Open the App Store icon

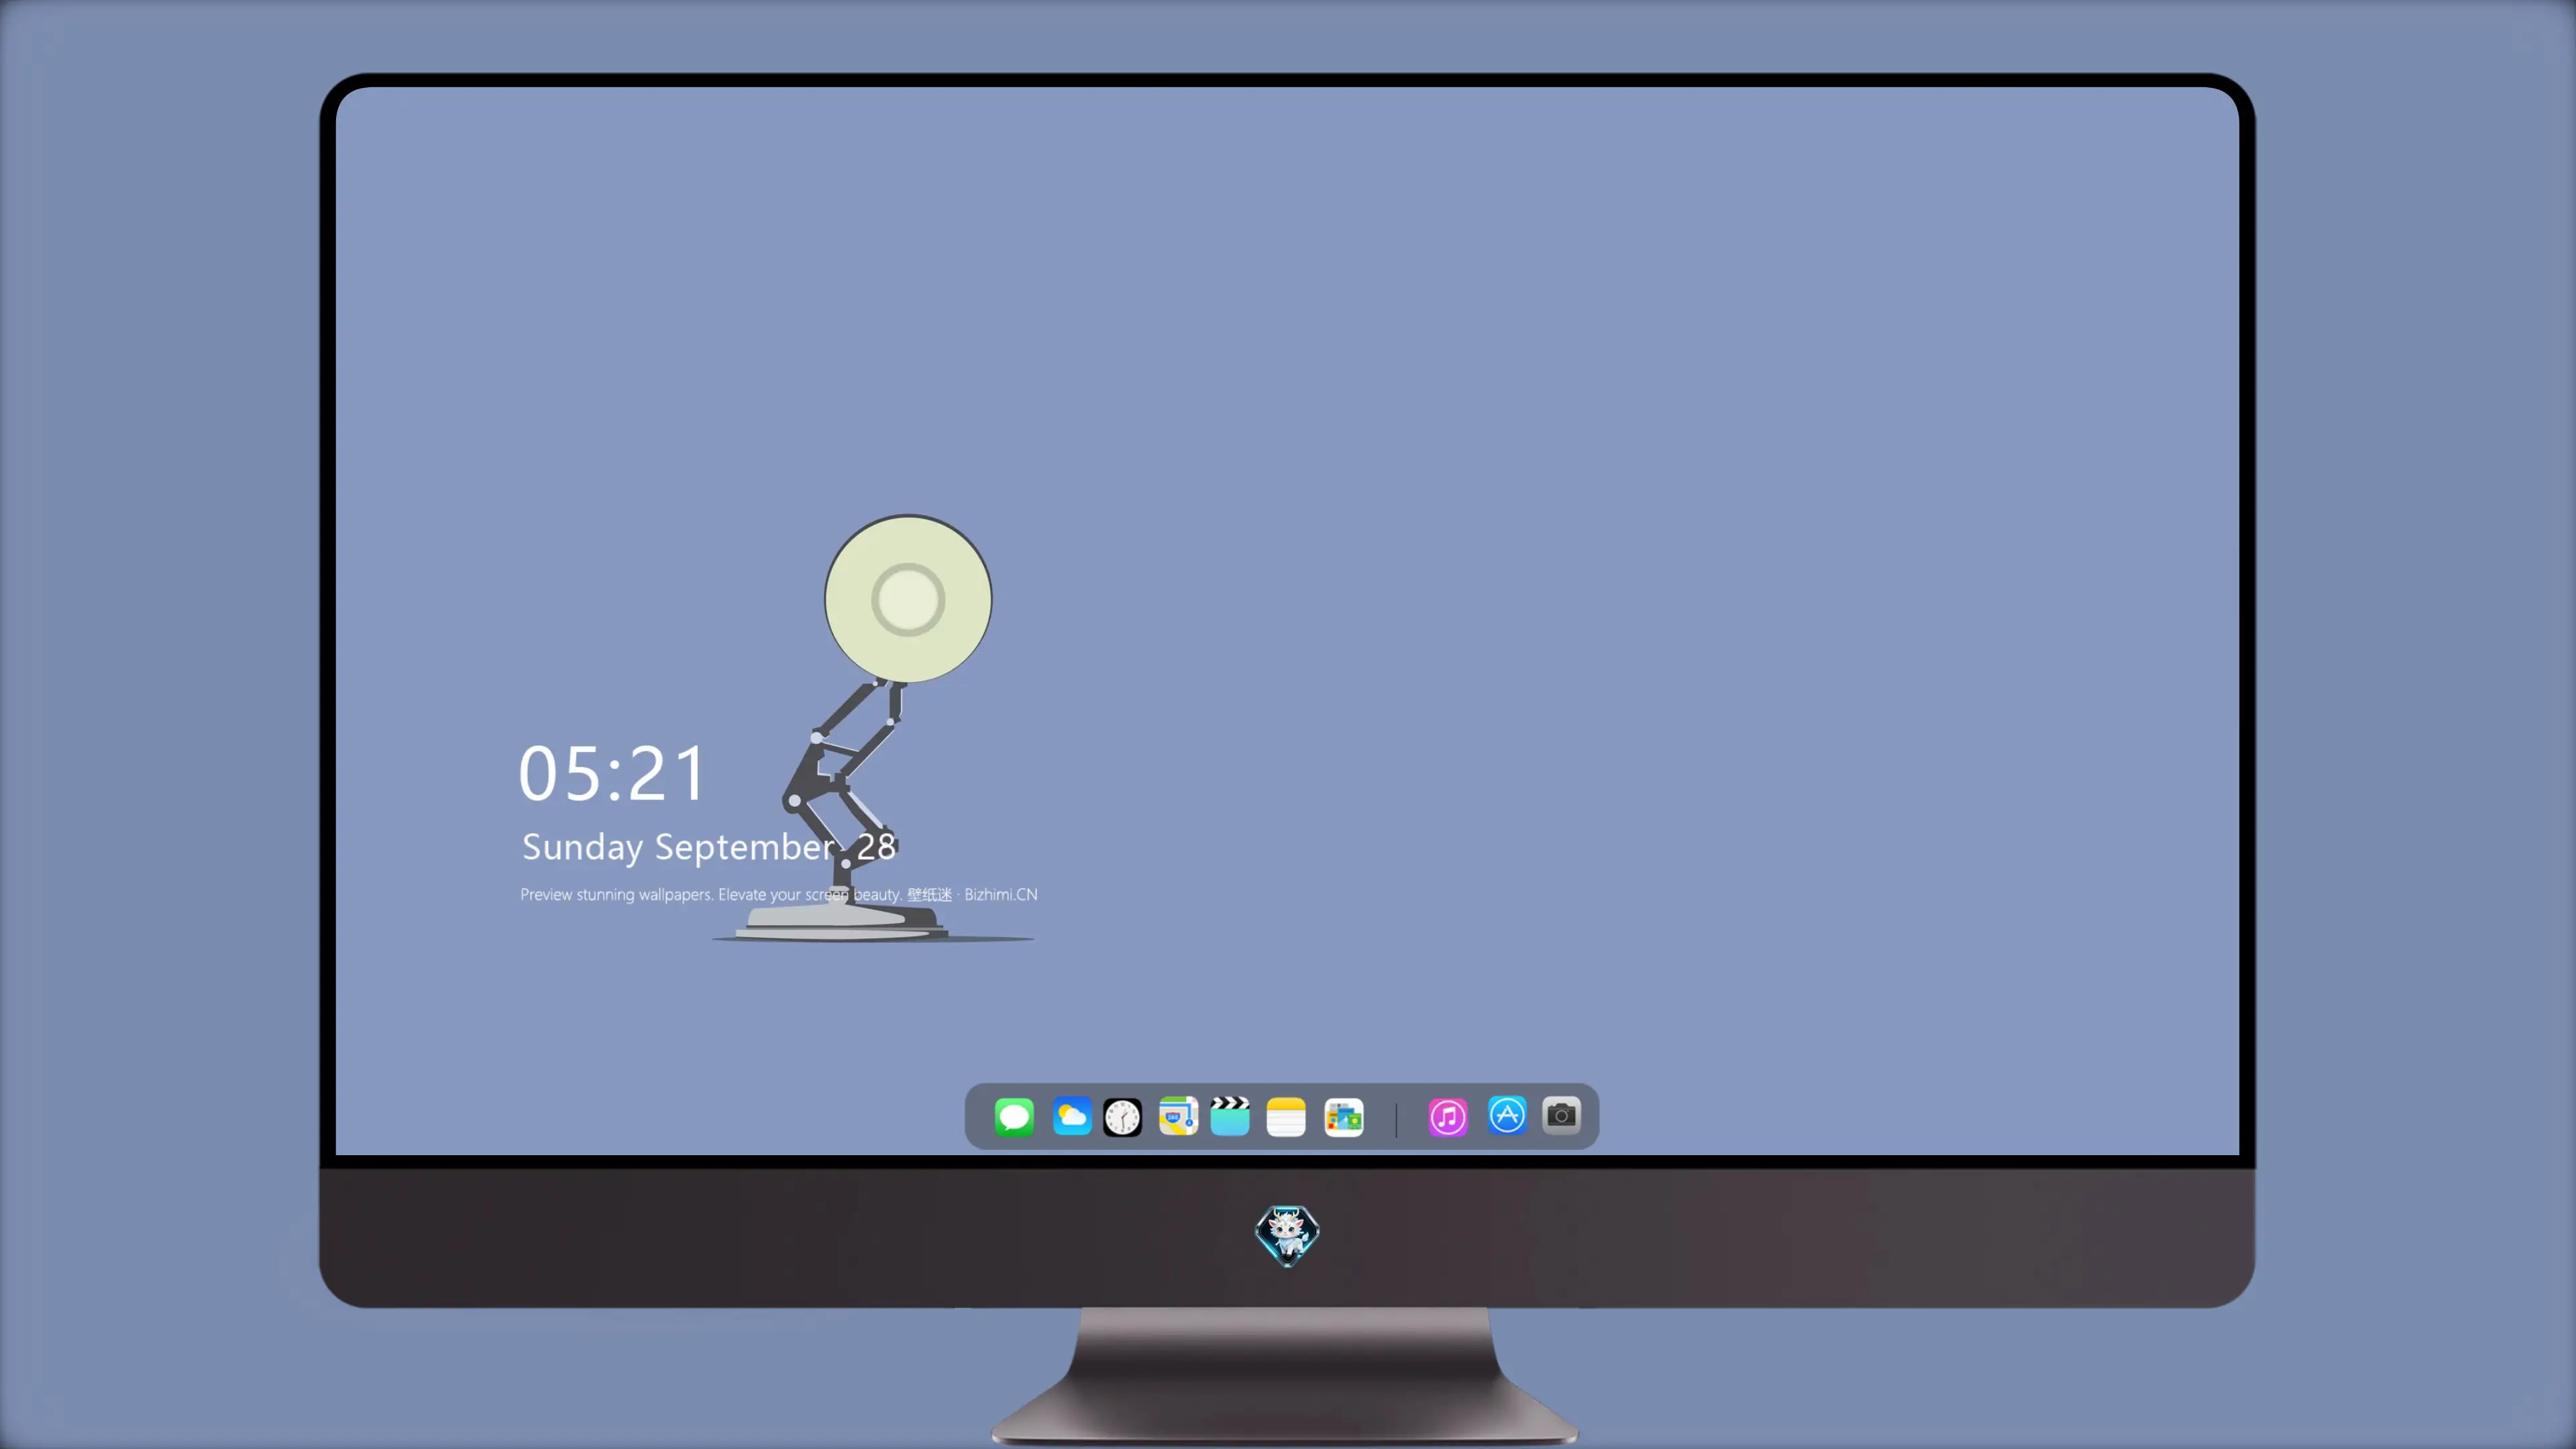pos(1507,1115)
